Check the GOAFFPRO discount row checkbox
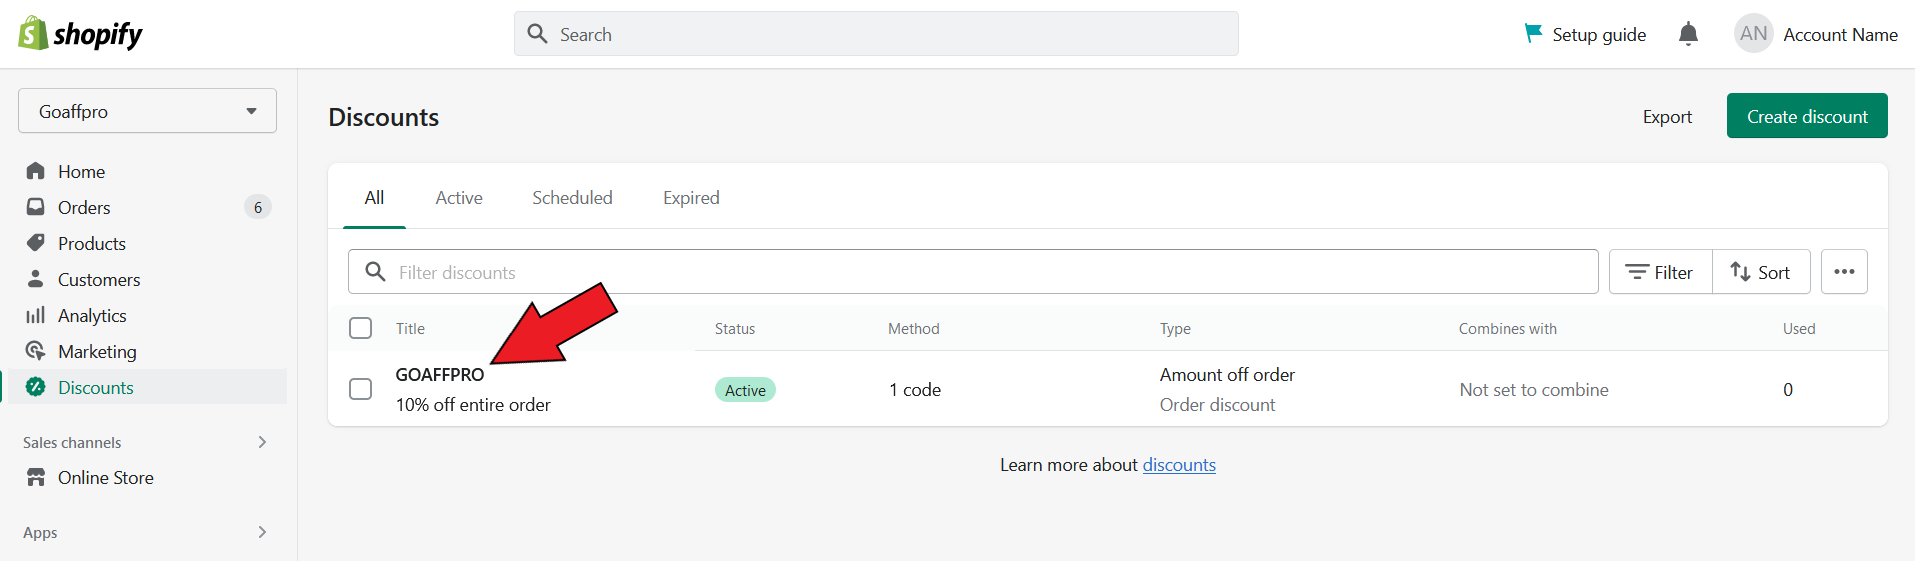Viewport: 1915px width, 561px height. [x=361, y=389]
